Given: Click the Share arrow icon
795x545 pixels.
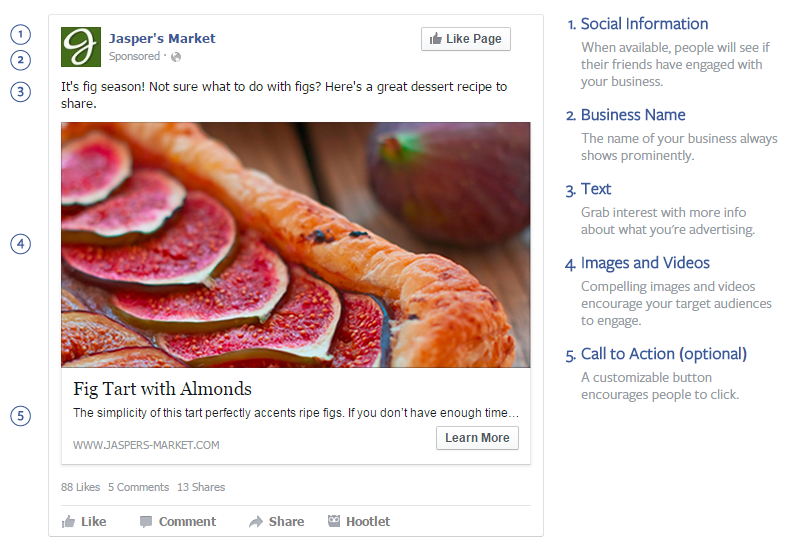Looking at the screenshot, I should [256, 521].
